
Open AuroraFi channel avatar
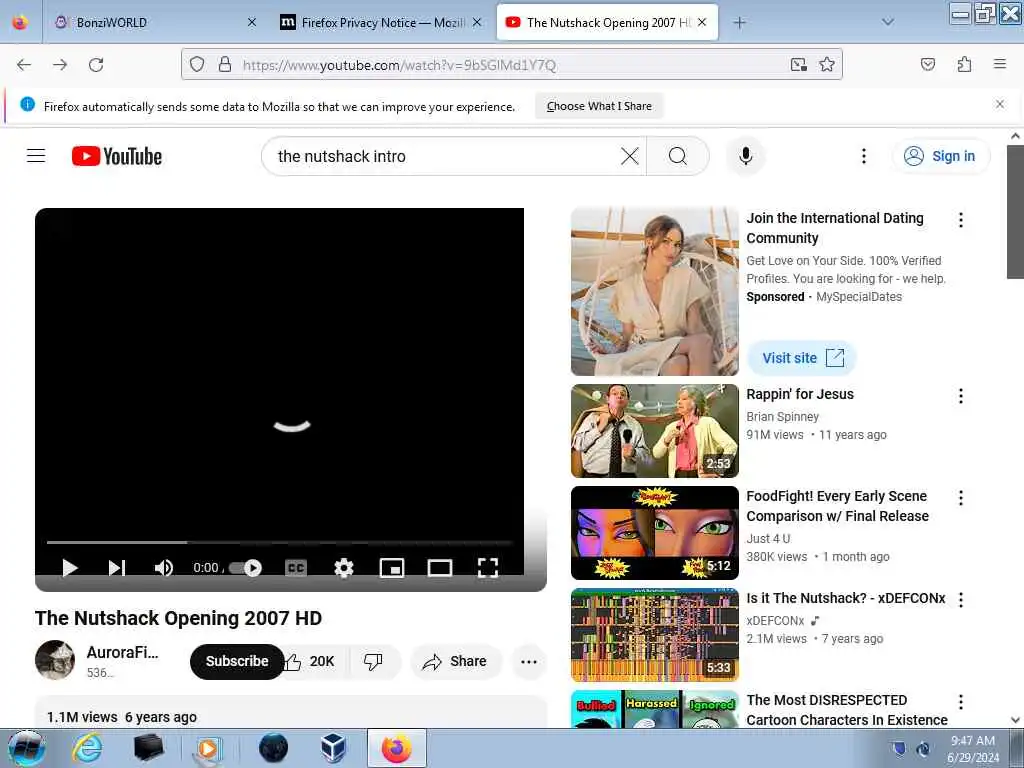55,660
